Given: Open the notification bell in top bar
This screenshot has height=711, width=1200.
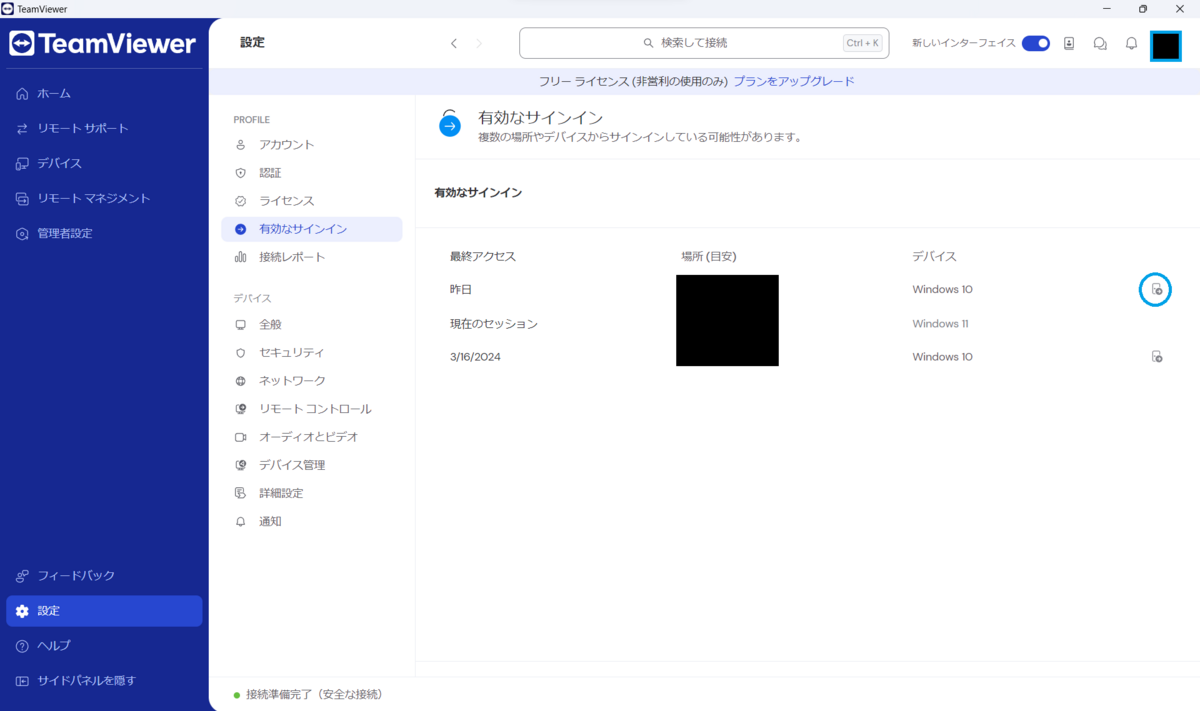Looking at the screenshot, I should [1132, 43].
